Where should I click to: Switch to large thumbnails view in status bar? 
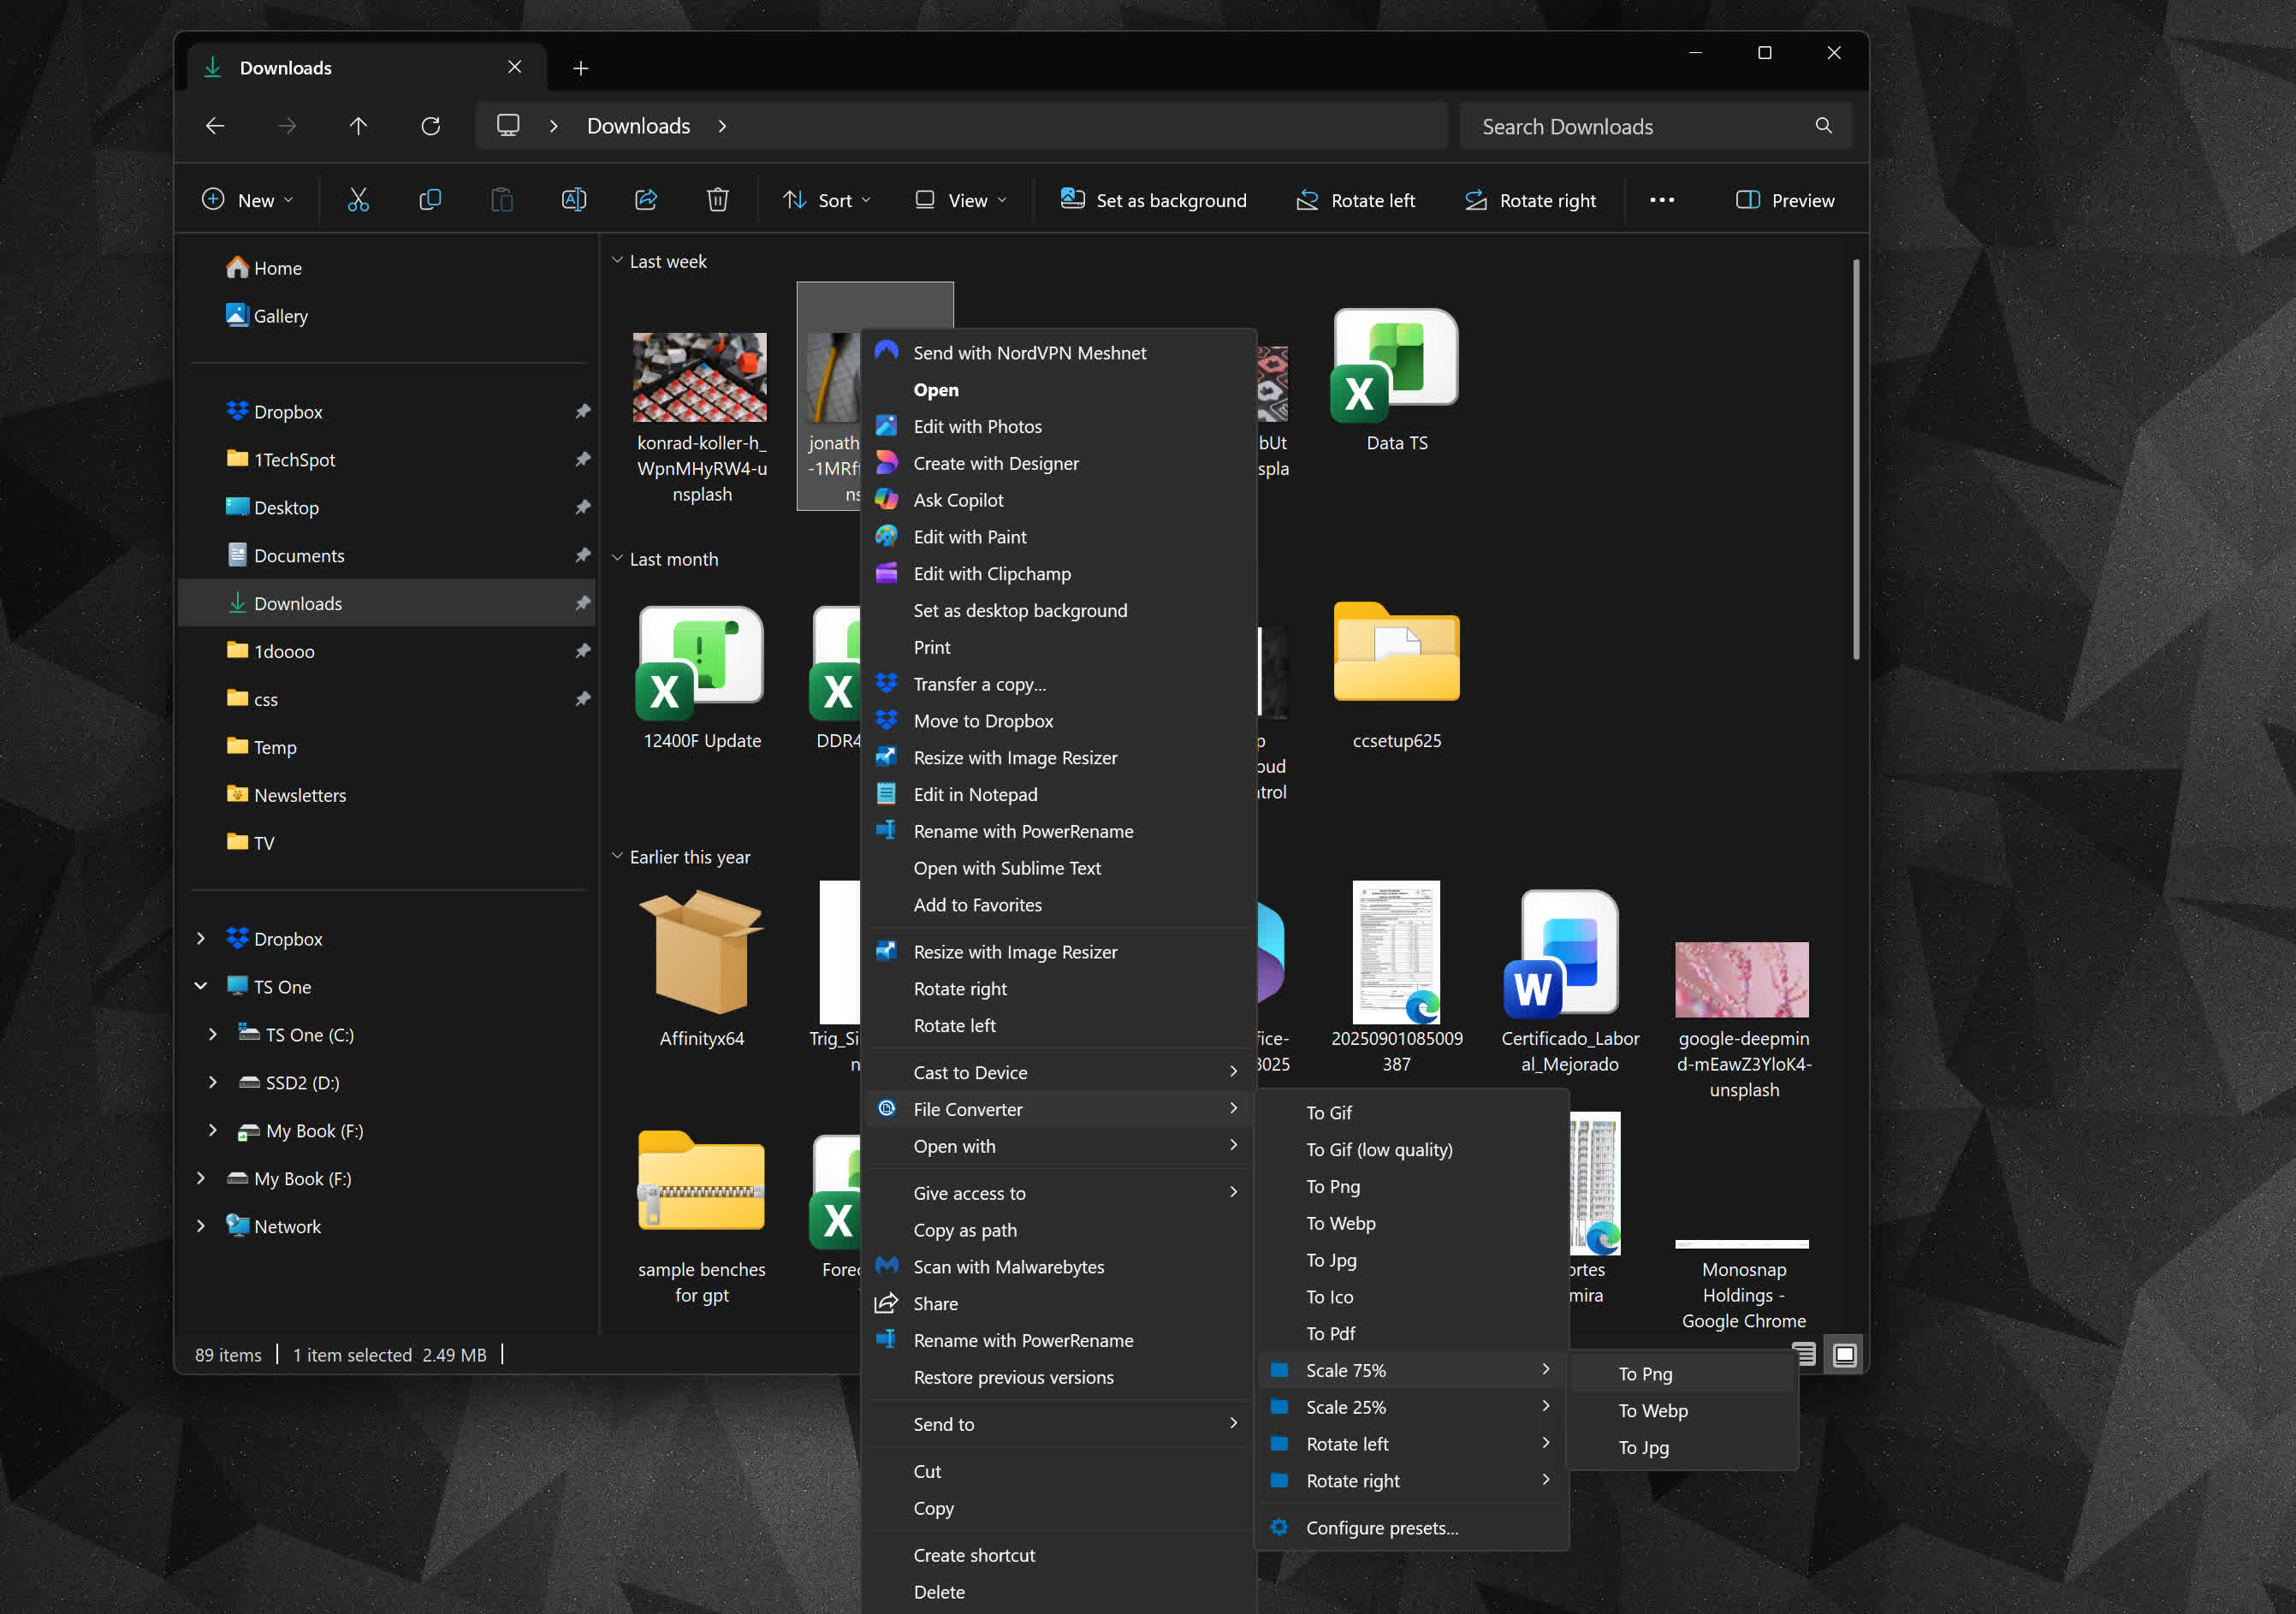coord(1844,1354)
